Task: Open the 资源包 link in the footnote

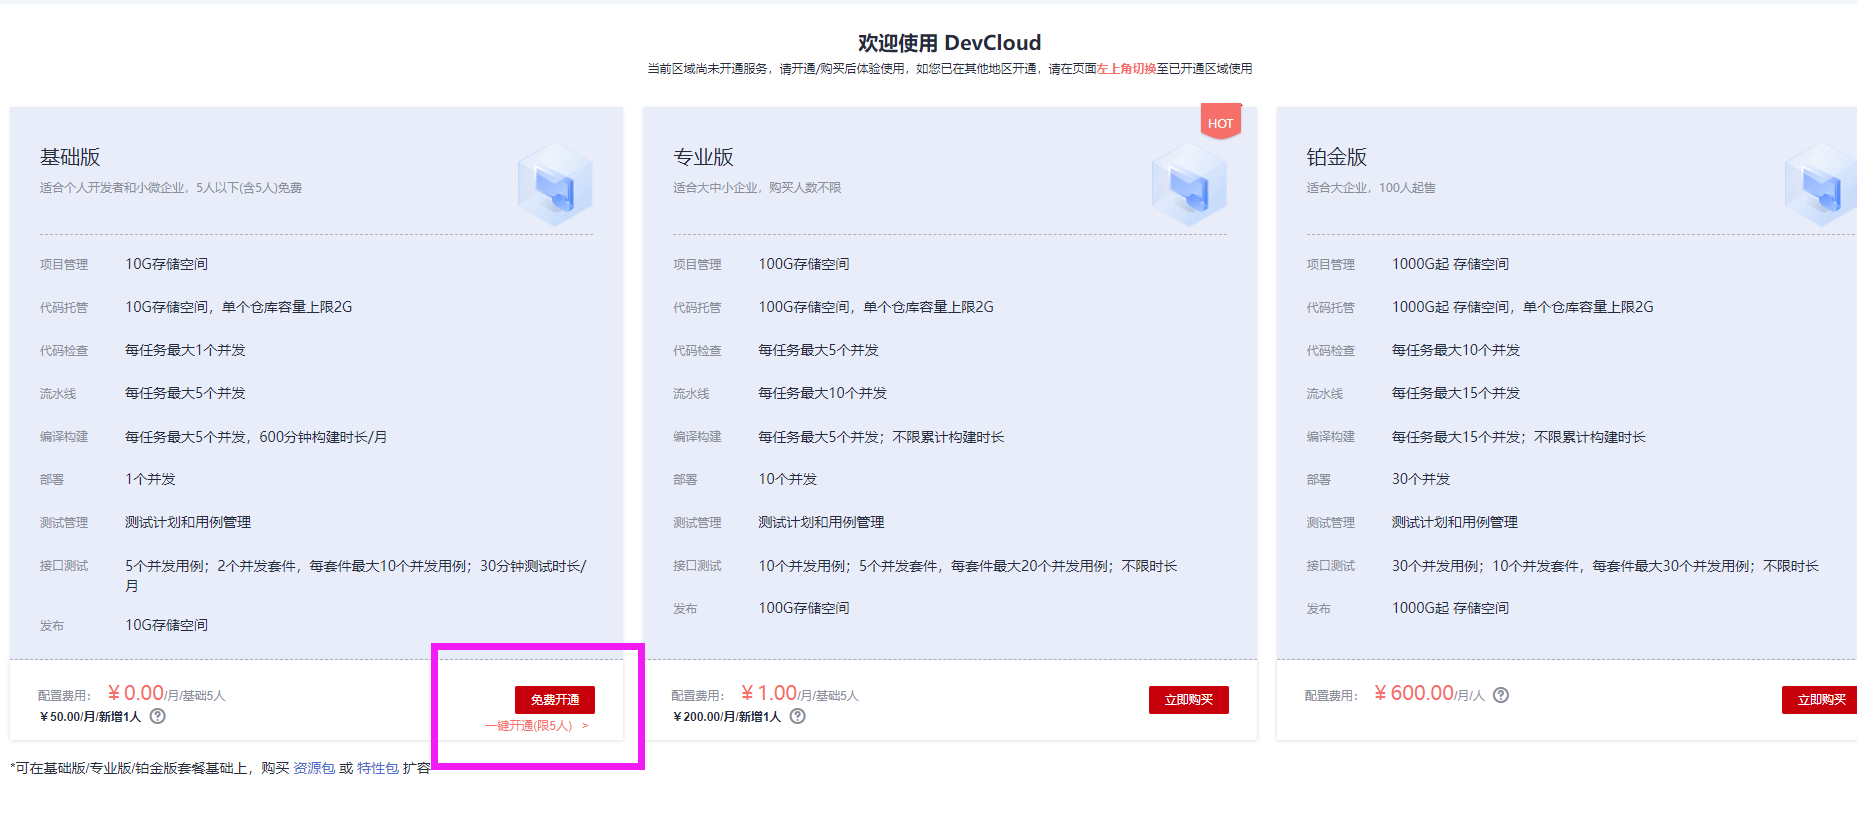Action: (x=314, y=768)
